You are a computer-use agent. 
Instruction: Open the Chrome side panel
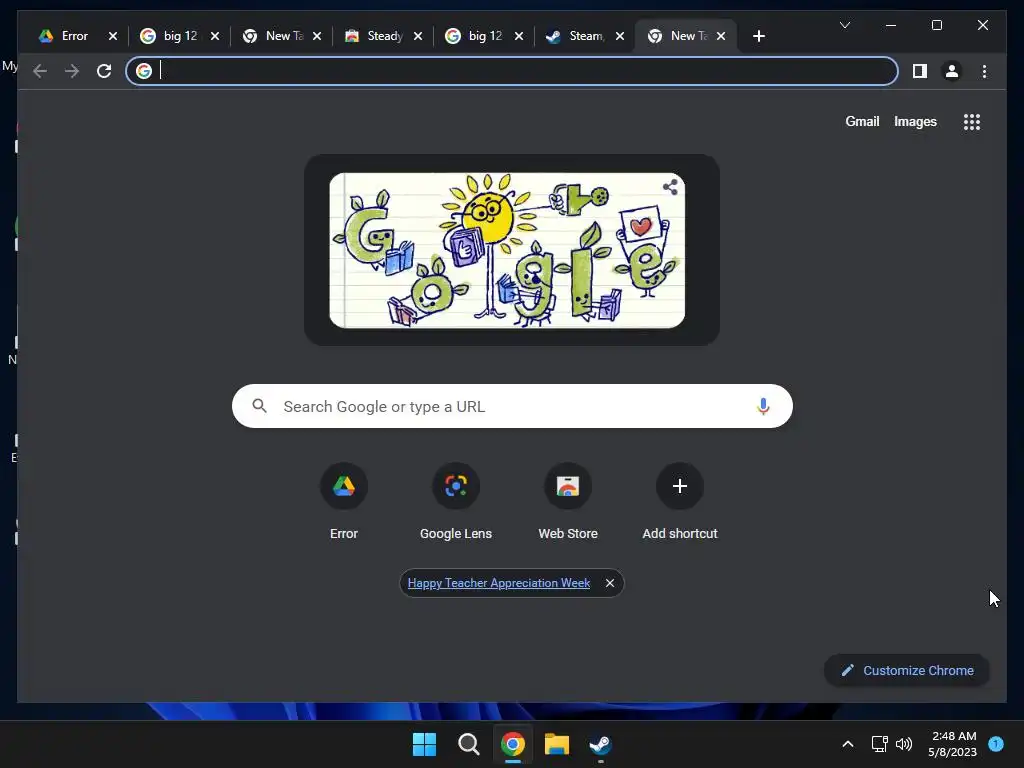pos(920,71)
